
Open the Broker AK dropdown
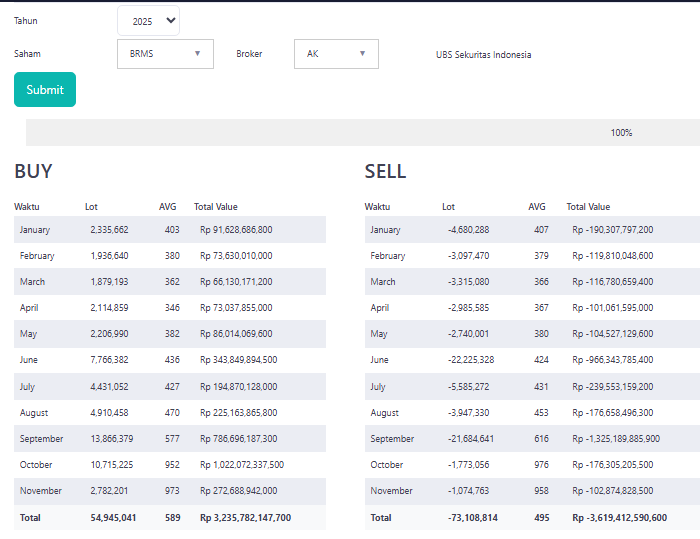pyautogui.click(x=336, y=54)
